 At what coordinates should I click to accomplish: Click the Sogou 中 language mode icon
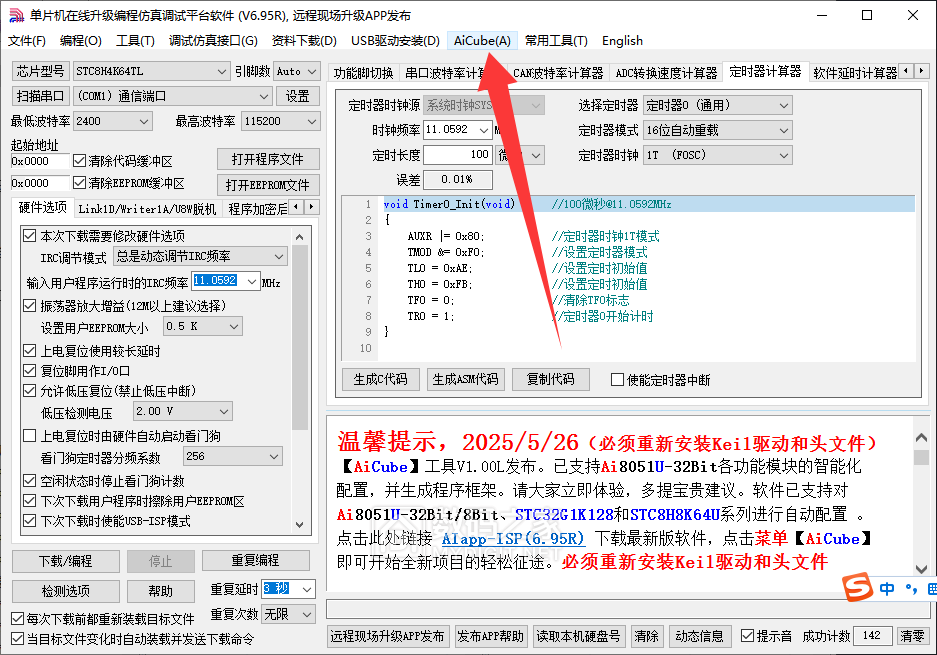click(x=887, y=588)
